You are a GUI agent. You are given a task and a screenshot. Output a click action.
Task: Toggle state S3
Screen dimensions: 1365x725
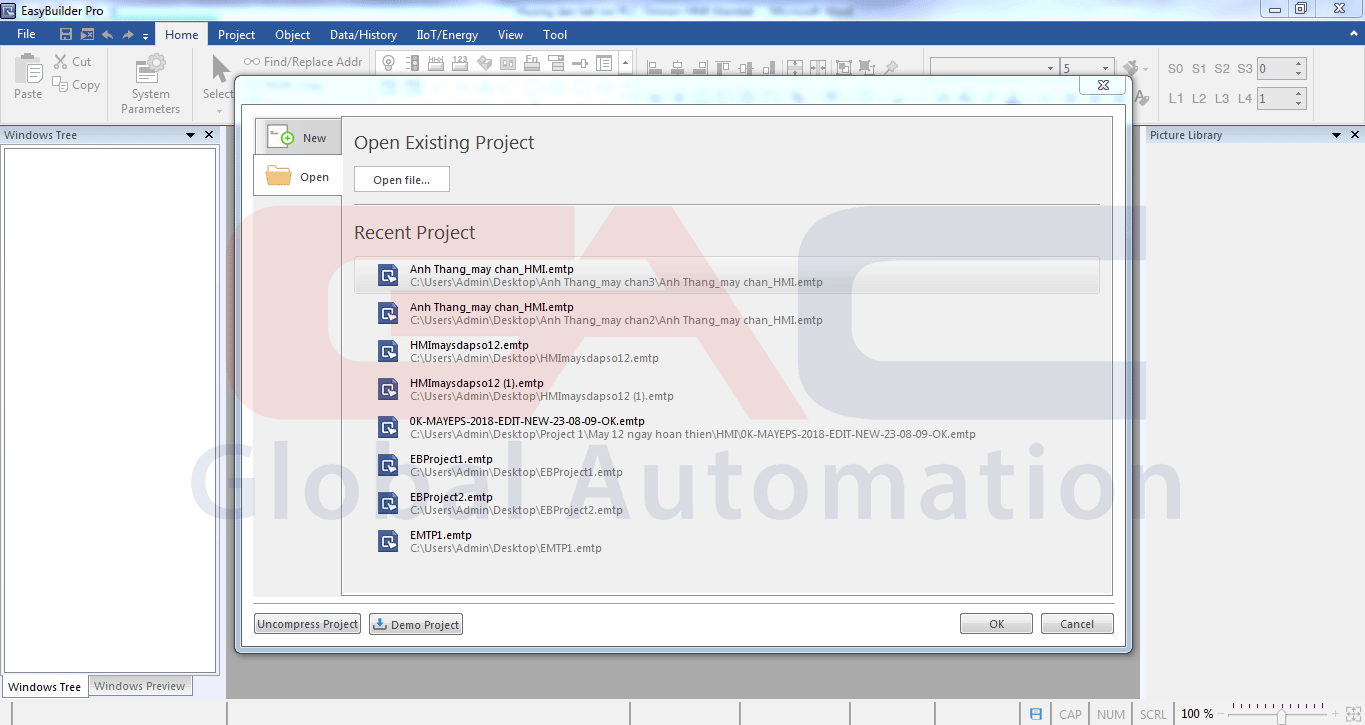1245,69
